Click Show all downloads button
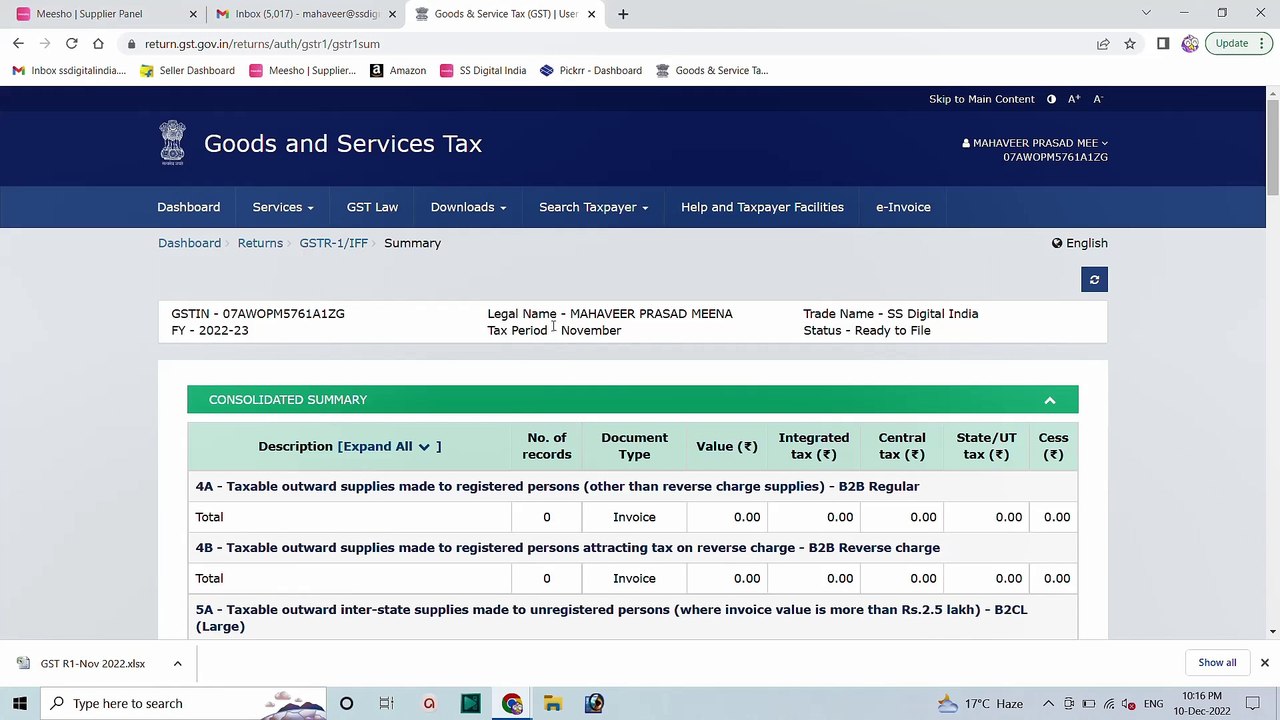Screen dimensions: 1280x720 pos(1217,663)
